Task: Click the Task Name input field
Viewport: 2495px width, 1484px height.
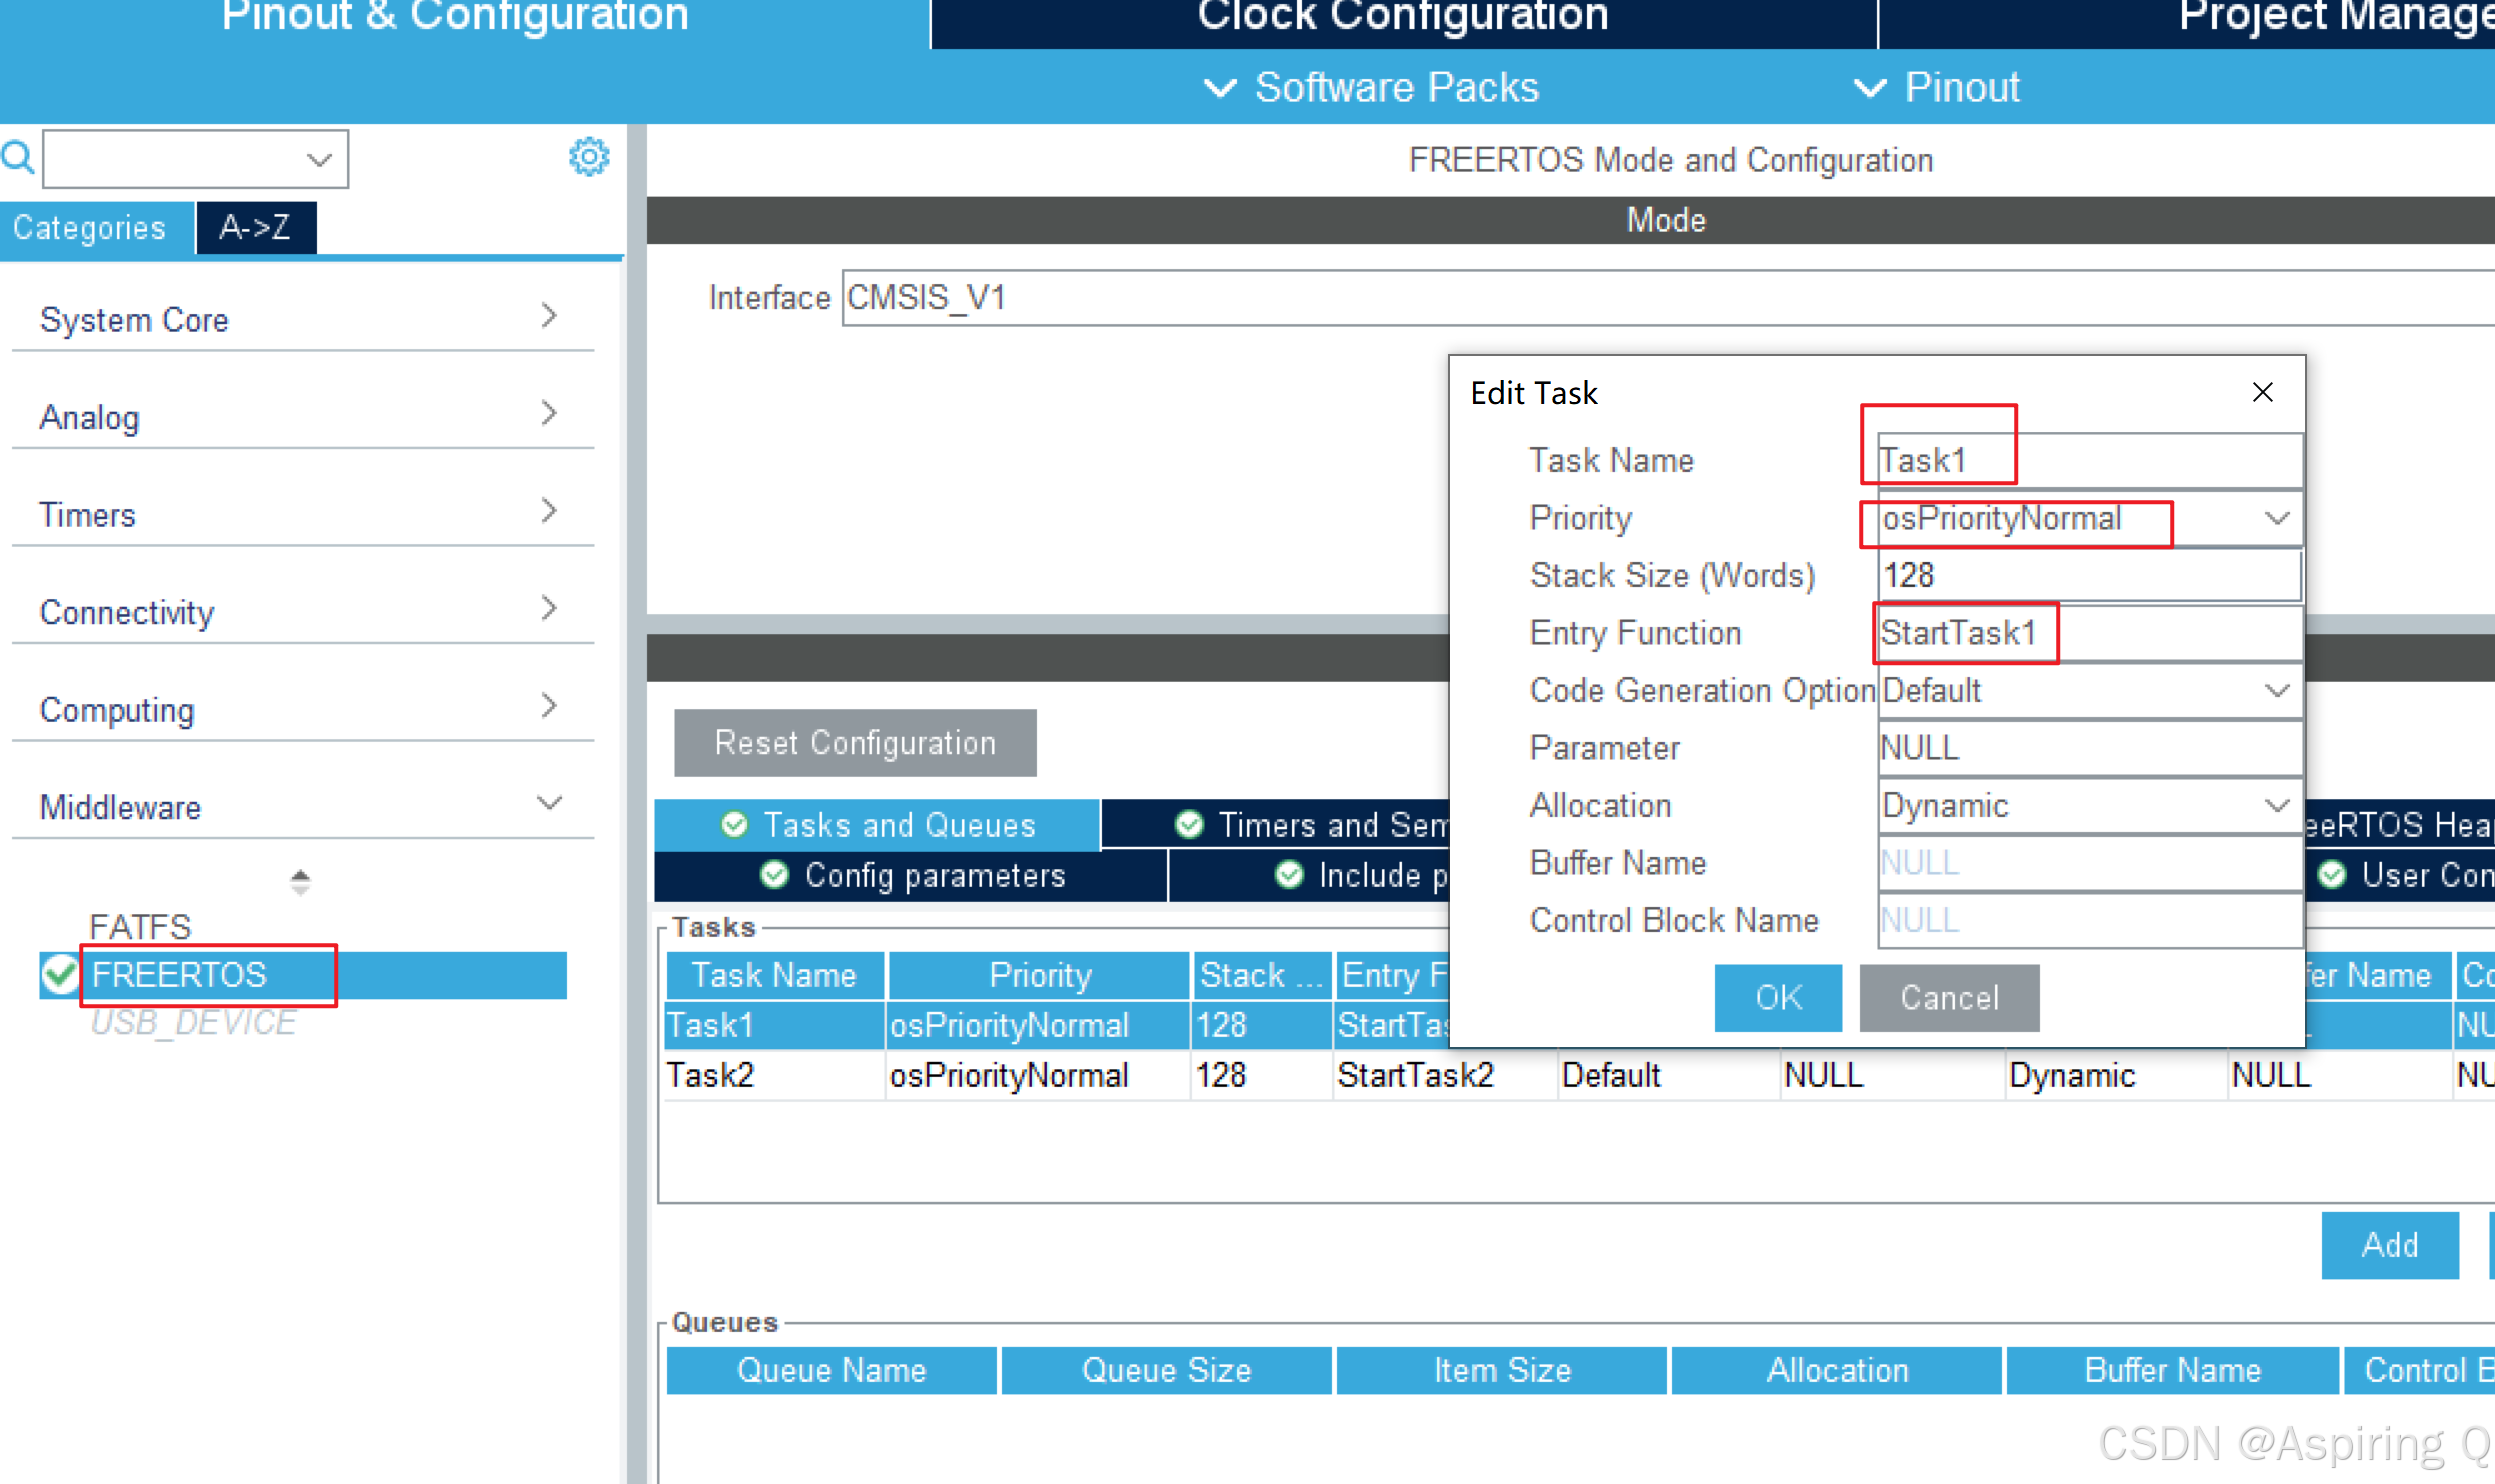Action: [2090, 460]
